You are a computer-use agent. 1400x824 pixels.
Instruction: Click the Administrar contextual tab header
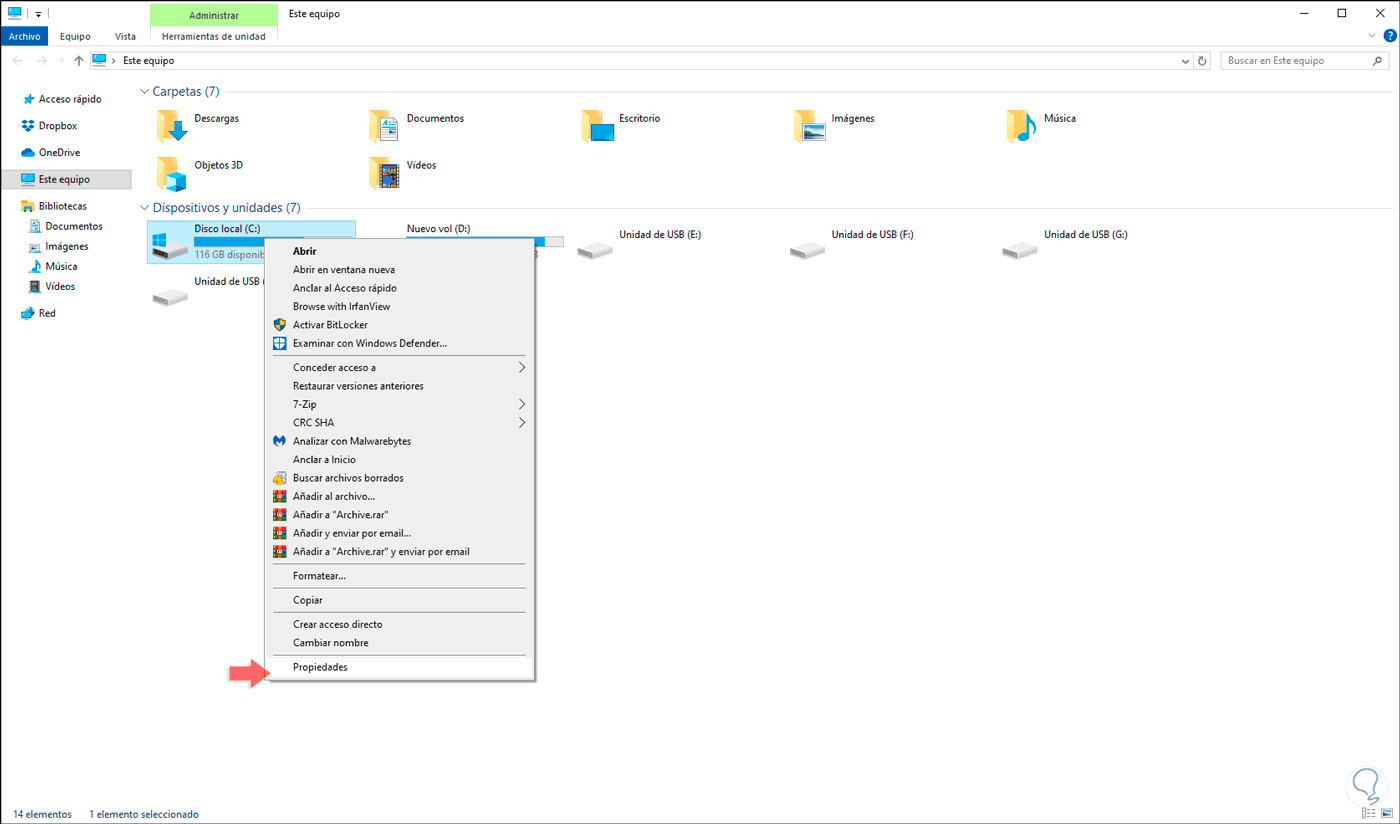point(214,15)
